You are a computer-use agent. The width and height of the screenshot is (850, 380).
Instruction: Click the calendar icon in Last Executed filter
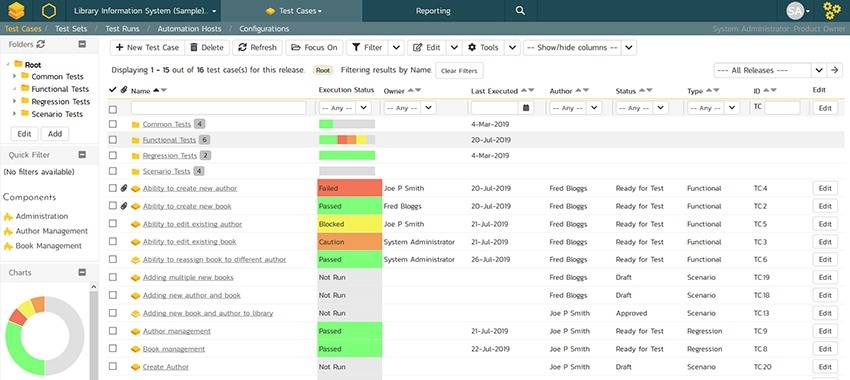[x=526, y=108]
